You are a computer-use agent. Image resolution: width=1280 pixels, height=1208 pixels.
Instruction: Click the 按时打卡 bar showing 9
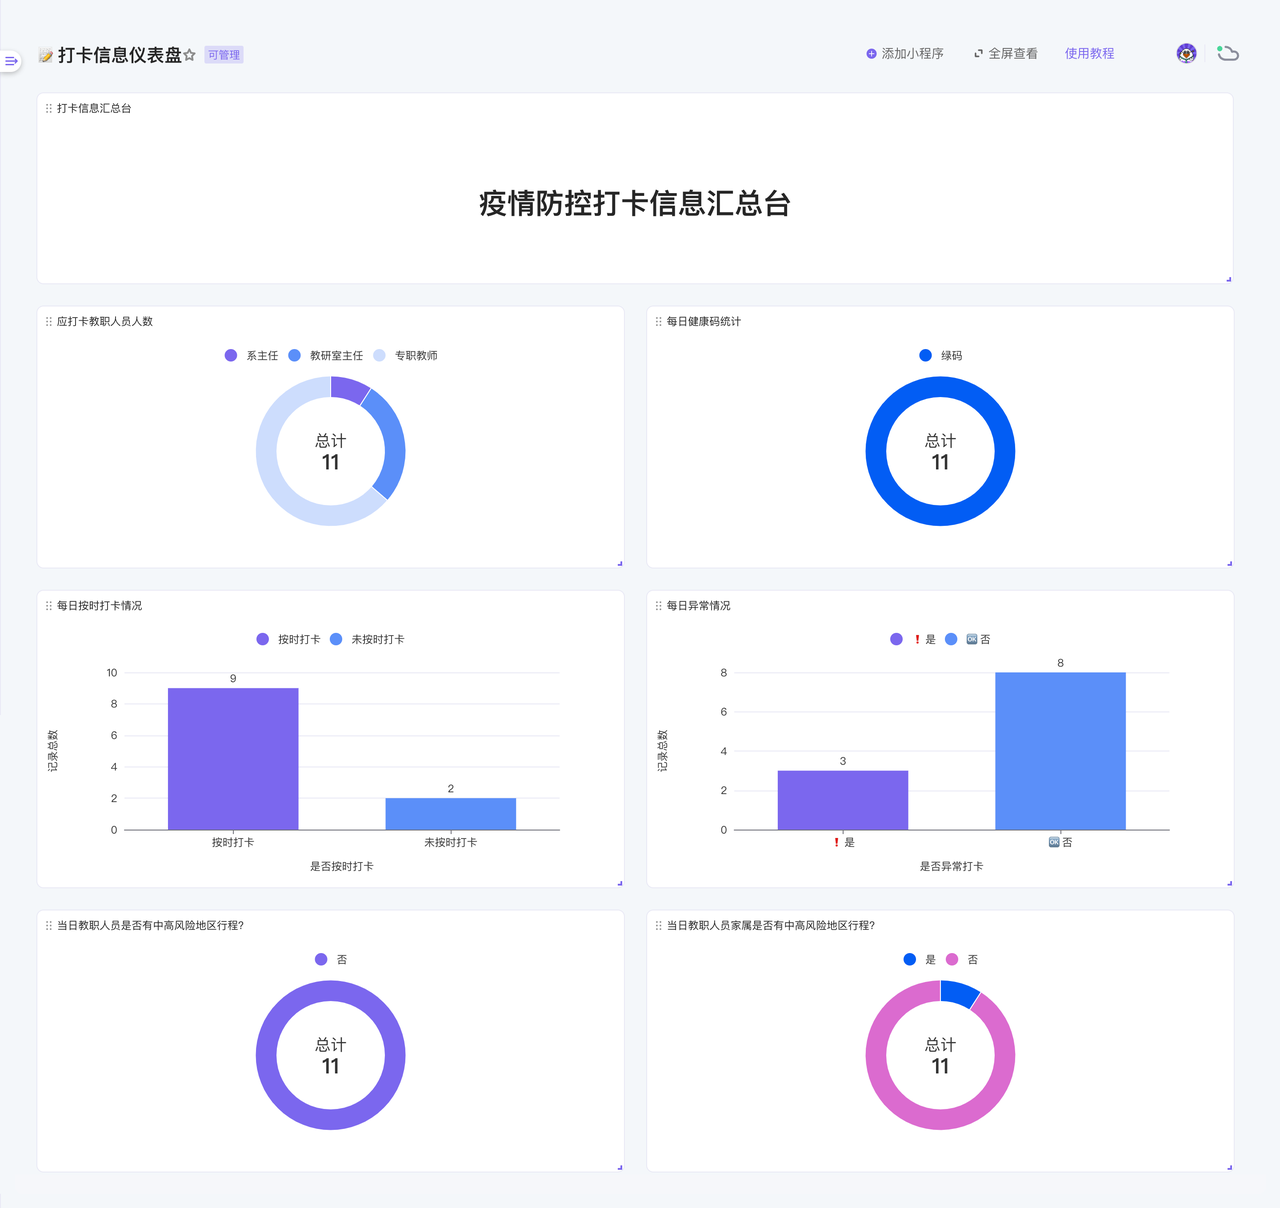(x=233, y=758)
